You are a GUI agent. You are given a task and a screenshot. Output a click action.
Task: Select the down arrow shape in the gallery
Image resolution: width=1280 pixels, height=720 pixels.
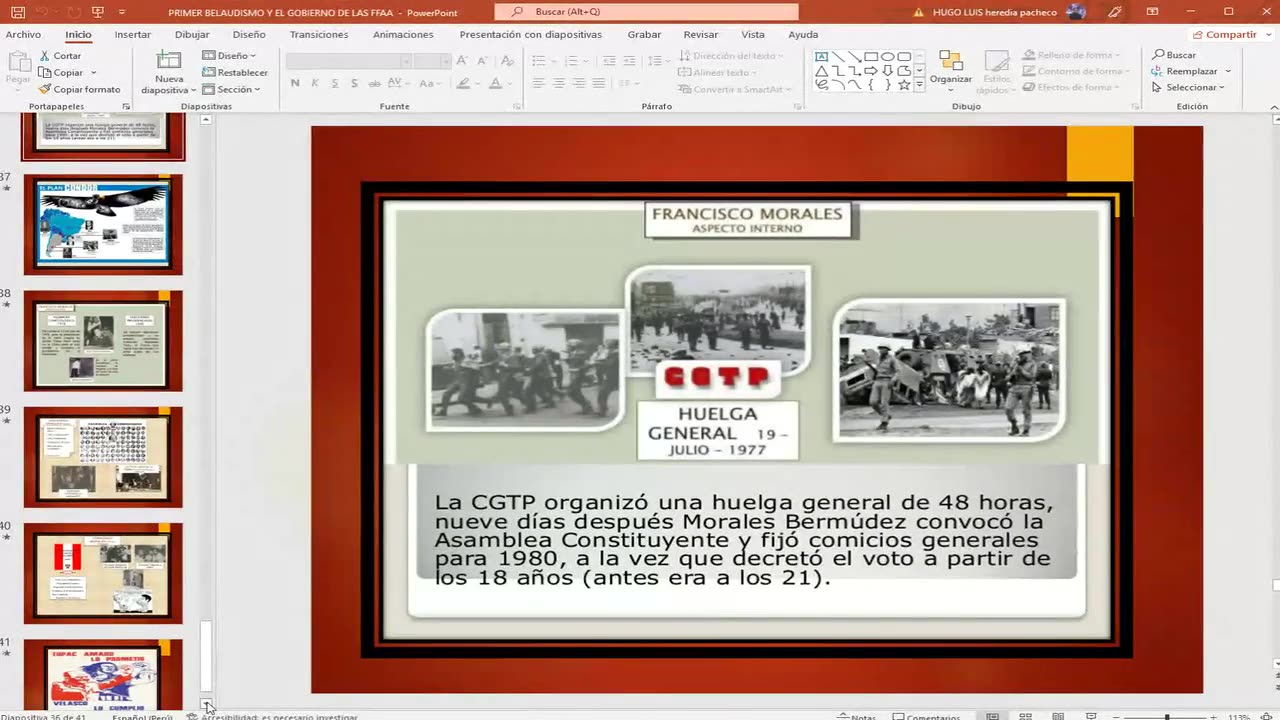click(887, 71)
